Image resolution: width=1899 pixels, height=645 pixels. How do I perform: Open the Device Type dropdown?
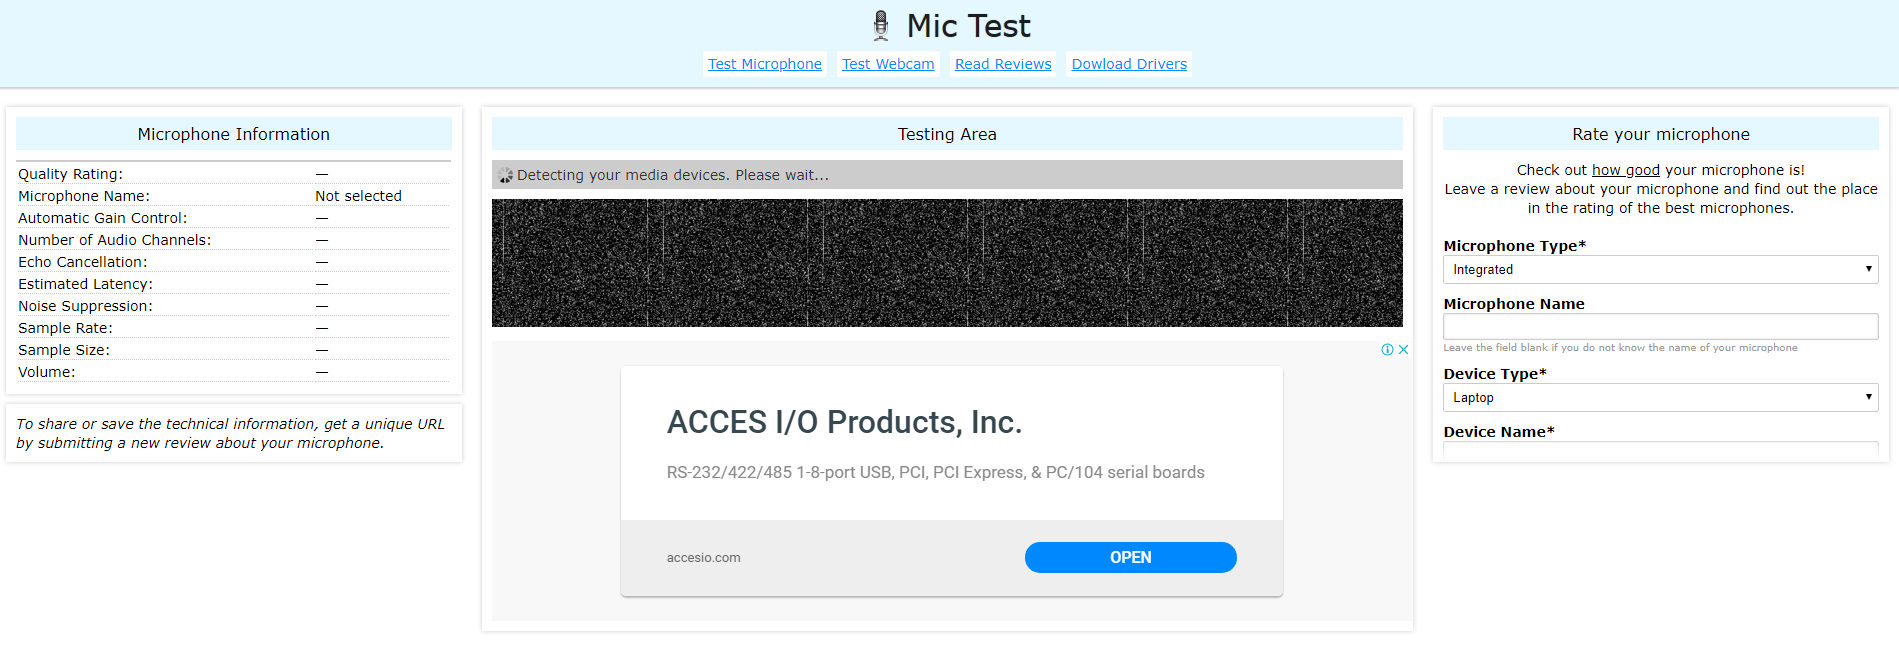tap(1659, 397)
